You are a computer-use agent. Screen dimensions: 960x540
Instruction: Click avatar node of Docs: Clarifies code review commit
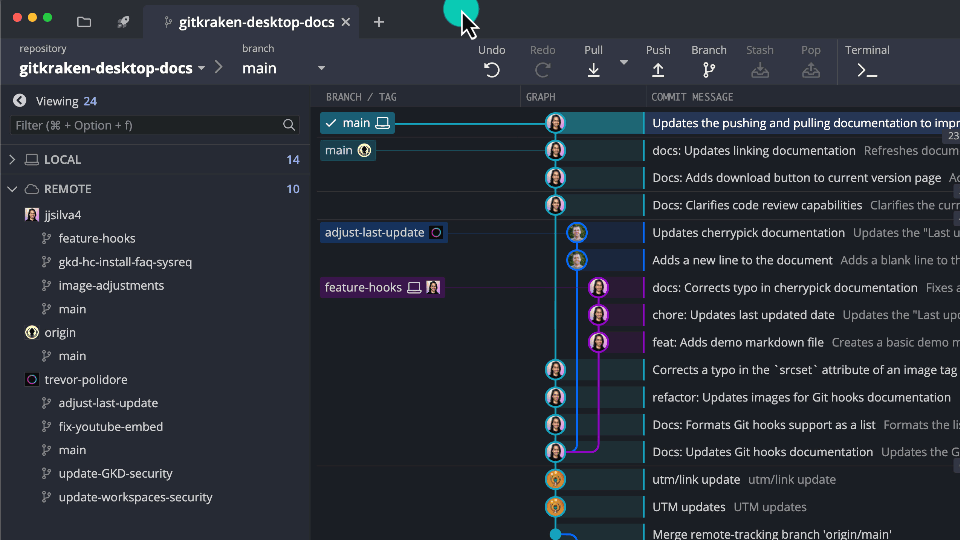tap(555, 205)
